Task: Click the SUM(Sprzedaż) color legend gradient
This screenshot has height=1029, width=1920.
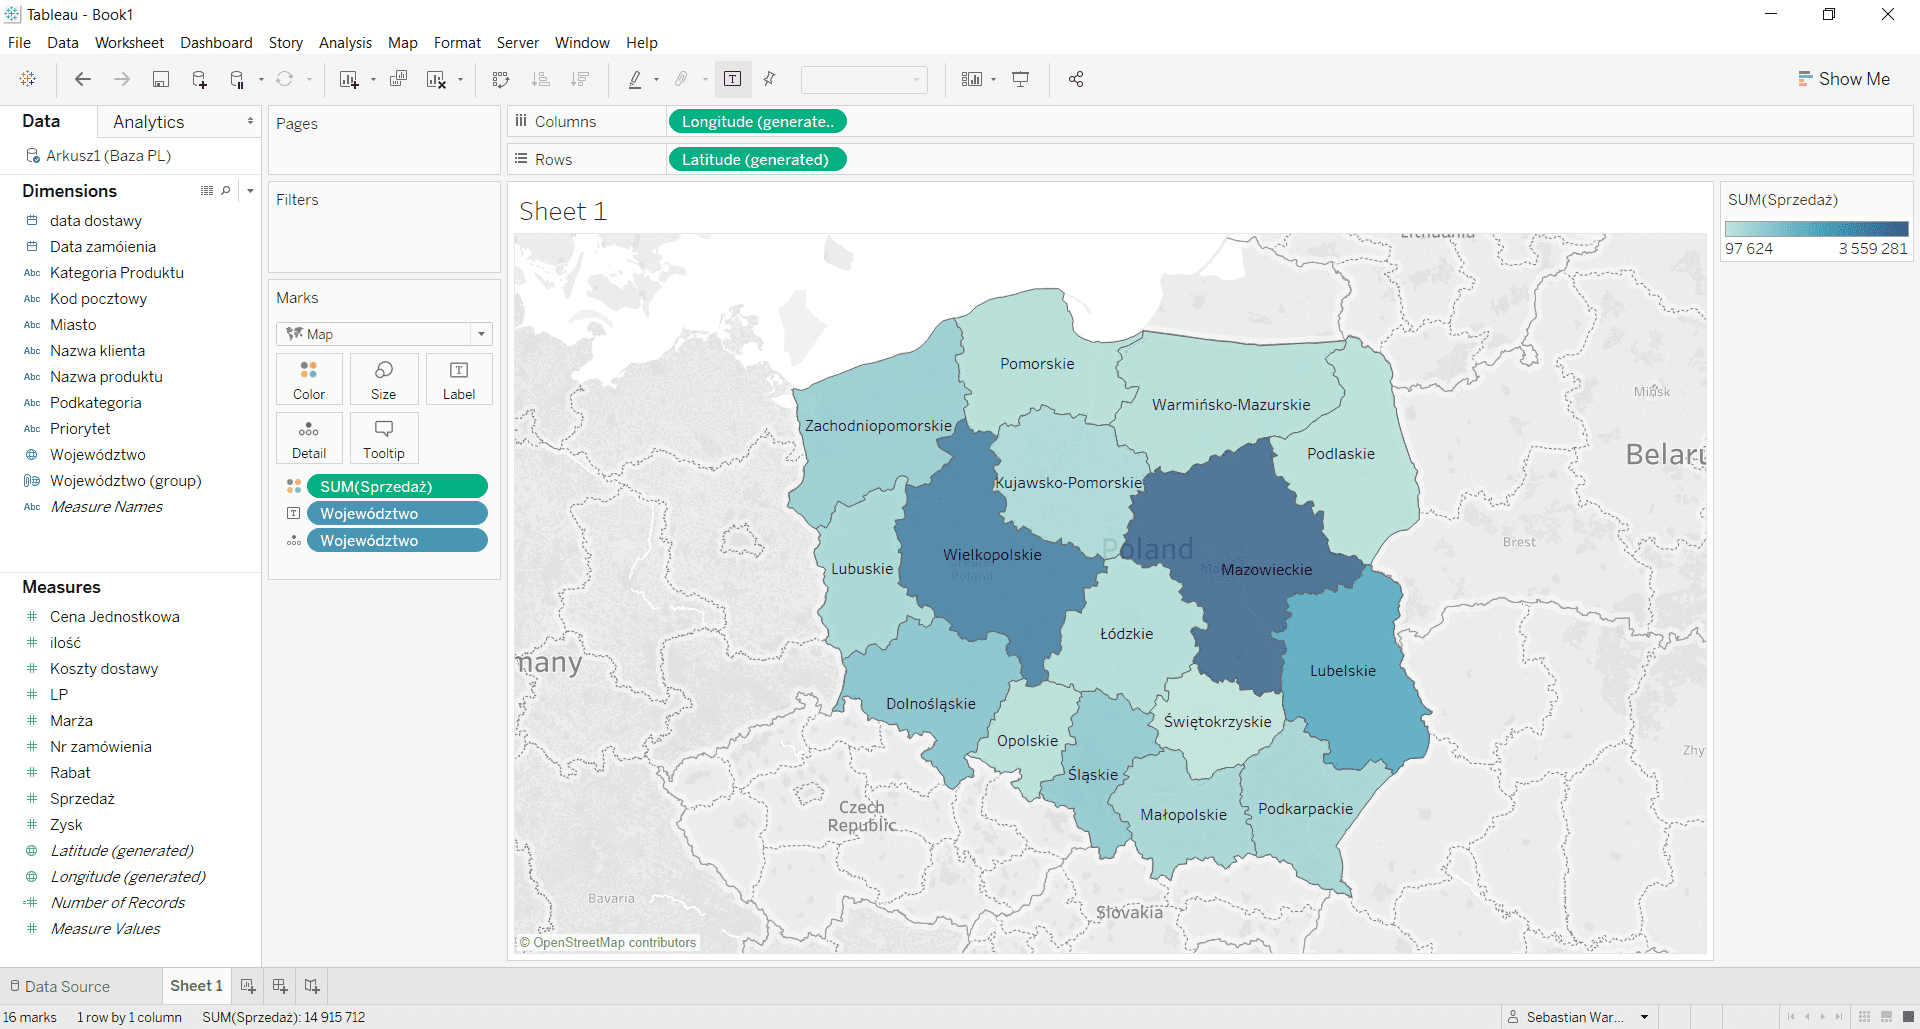Action: (1816, 229)
